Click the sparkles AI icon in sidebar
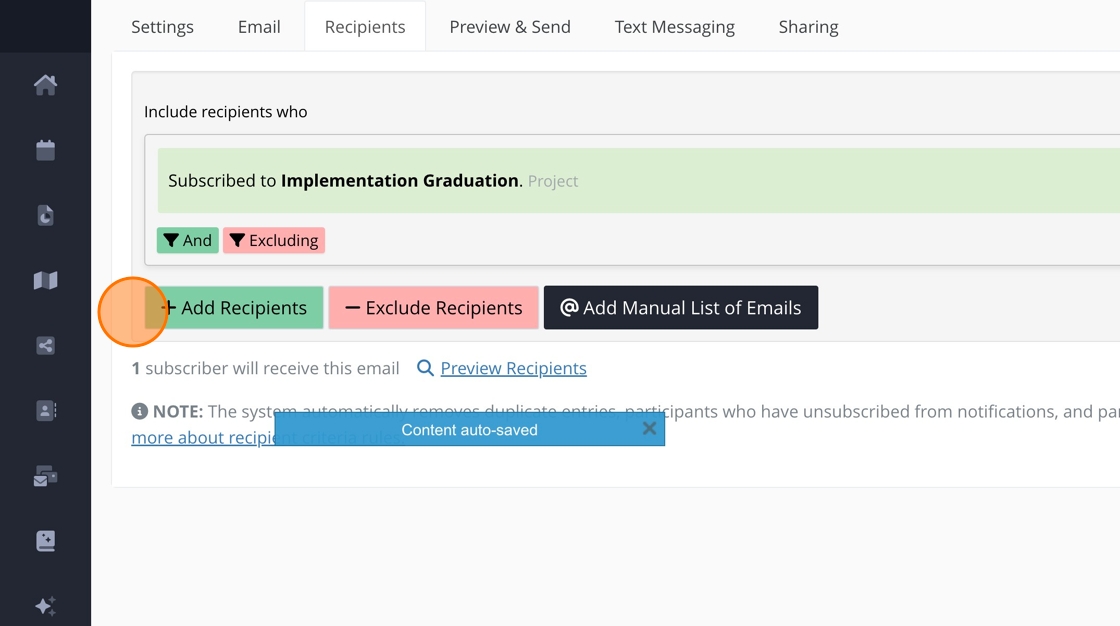Image resolution: width=1120 pixels, height=626 pixels. coord(45,606)
